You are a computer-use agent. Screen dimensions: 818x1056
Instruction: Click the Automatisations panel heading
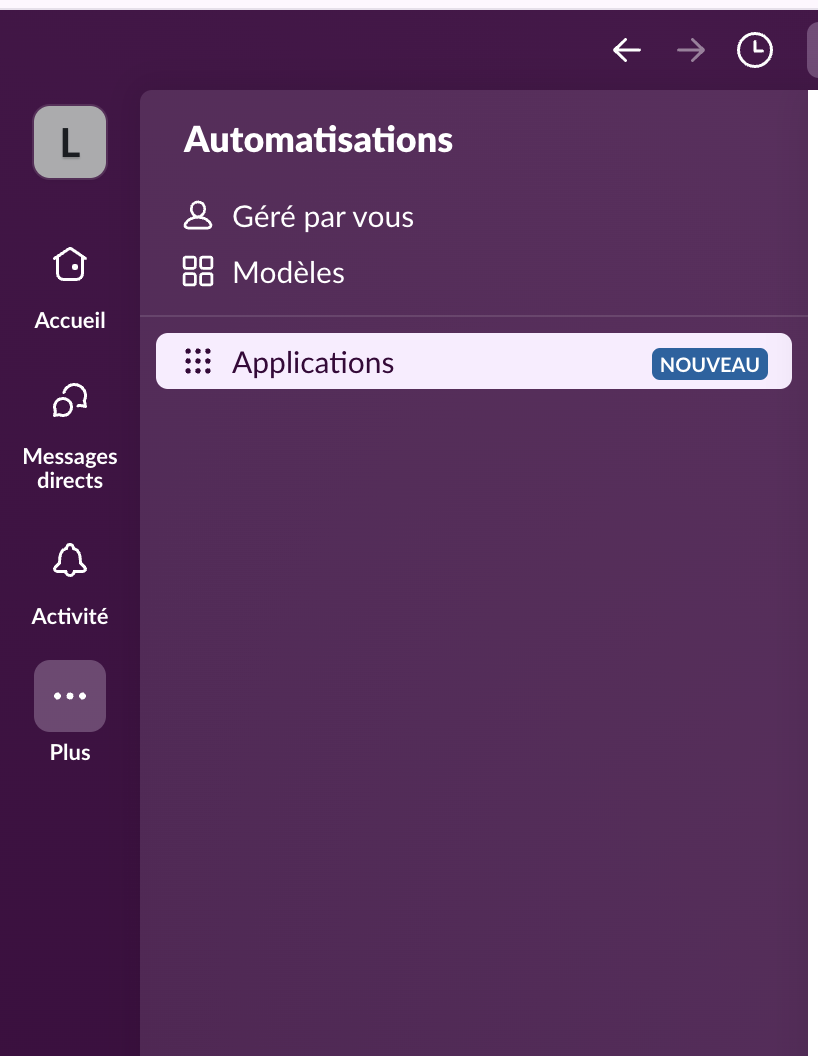[318, 140]
